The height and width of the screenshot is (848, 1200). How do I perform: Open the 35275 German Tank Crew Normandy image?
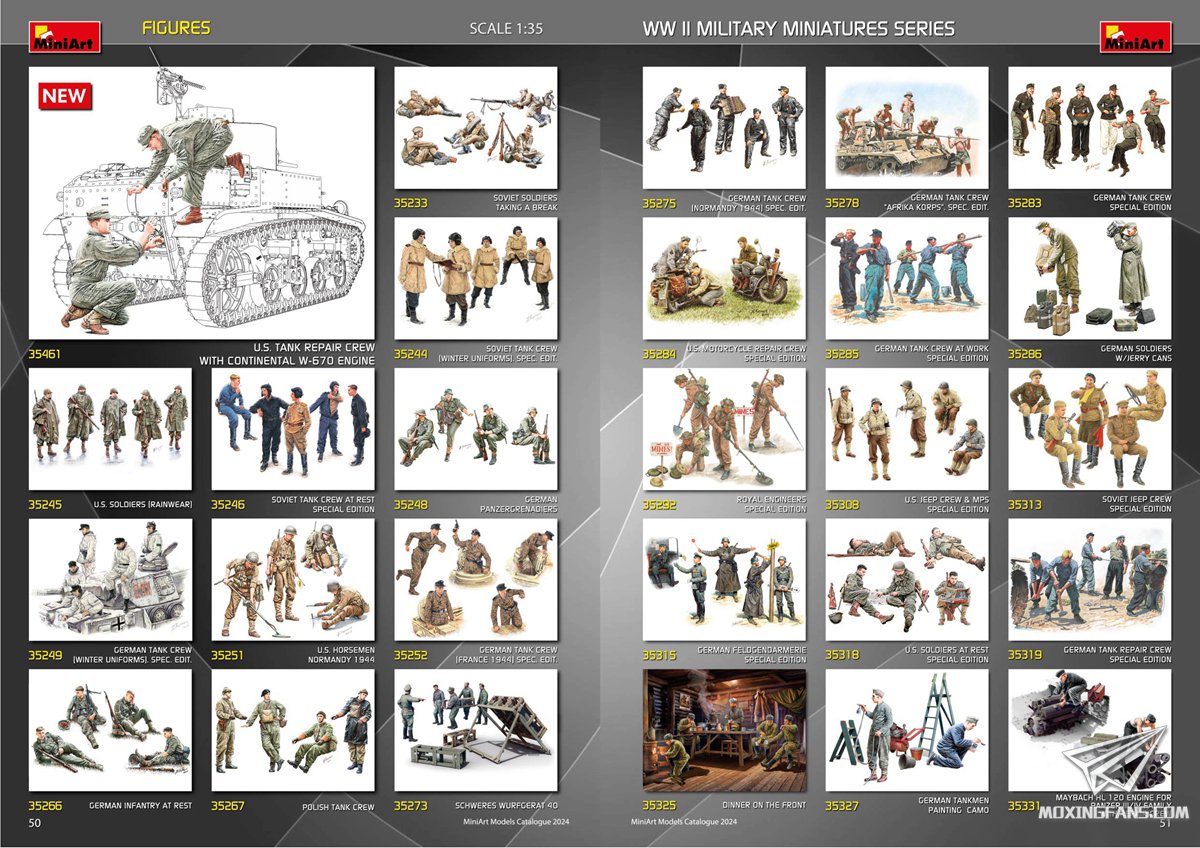point(724,128)
